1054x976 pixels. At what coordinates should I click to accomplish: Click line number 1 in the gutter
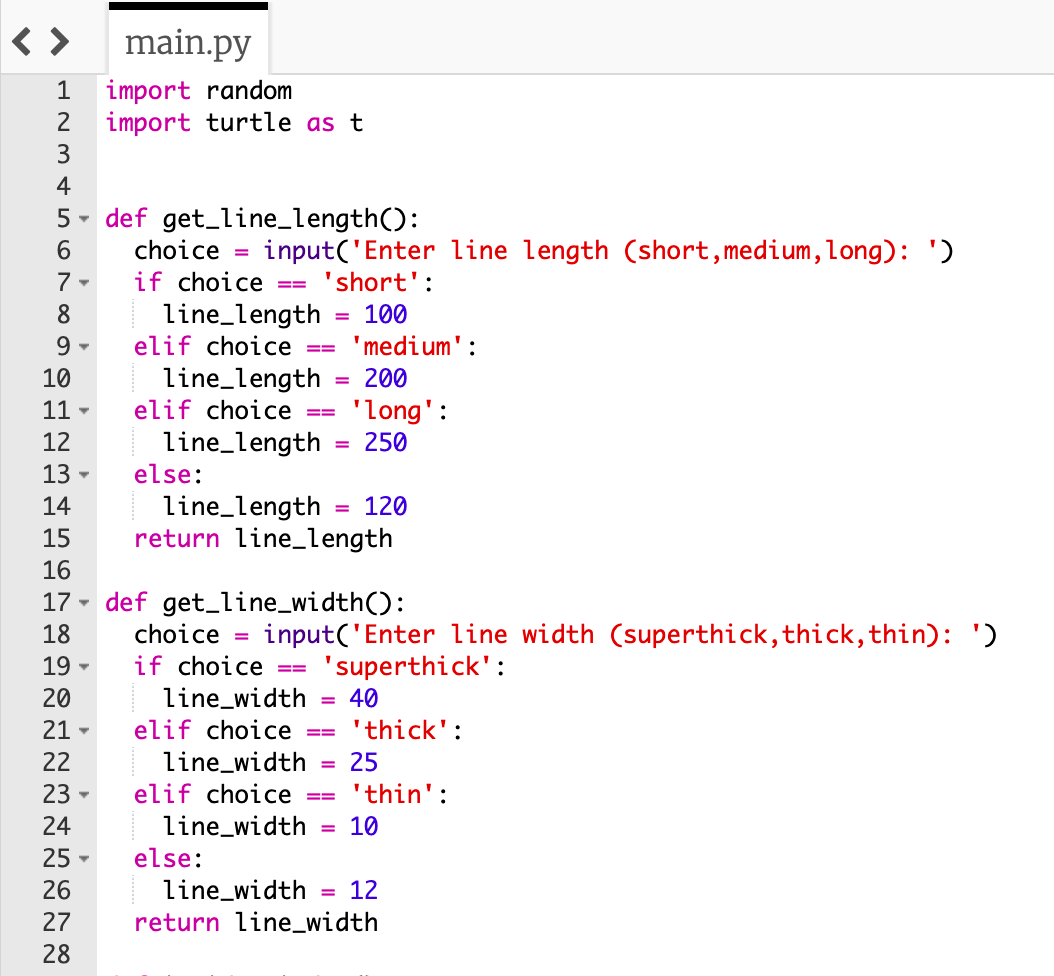coord(63,90)
